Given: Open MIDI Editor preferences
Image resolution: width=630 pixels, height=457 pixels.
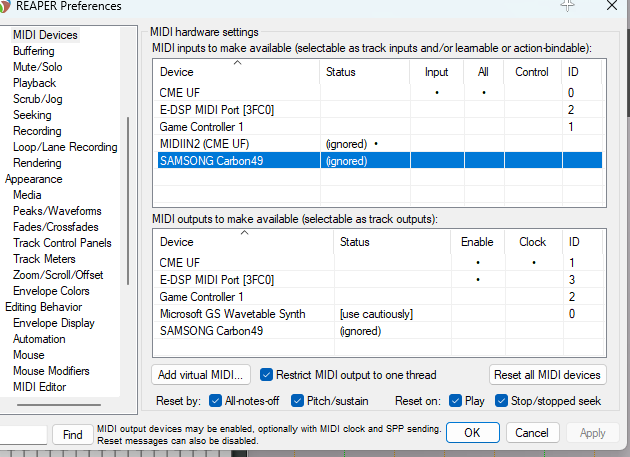Looking at the screenshot, I should coord(40,387).
